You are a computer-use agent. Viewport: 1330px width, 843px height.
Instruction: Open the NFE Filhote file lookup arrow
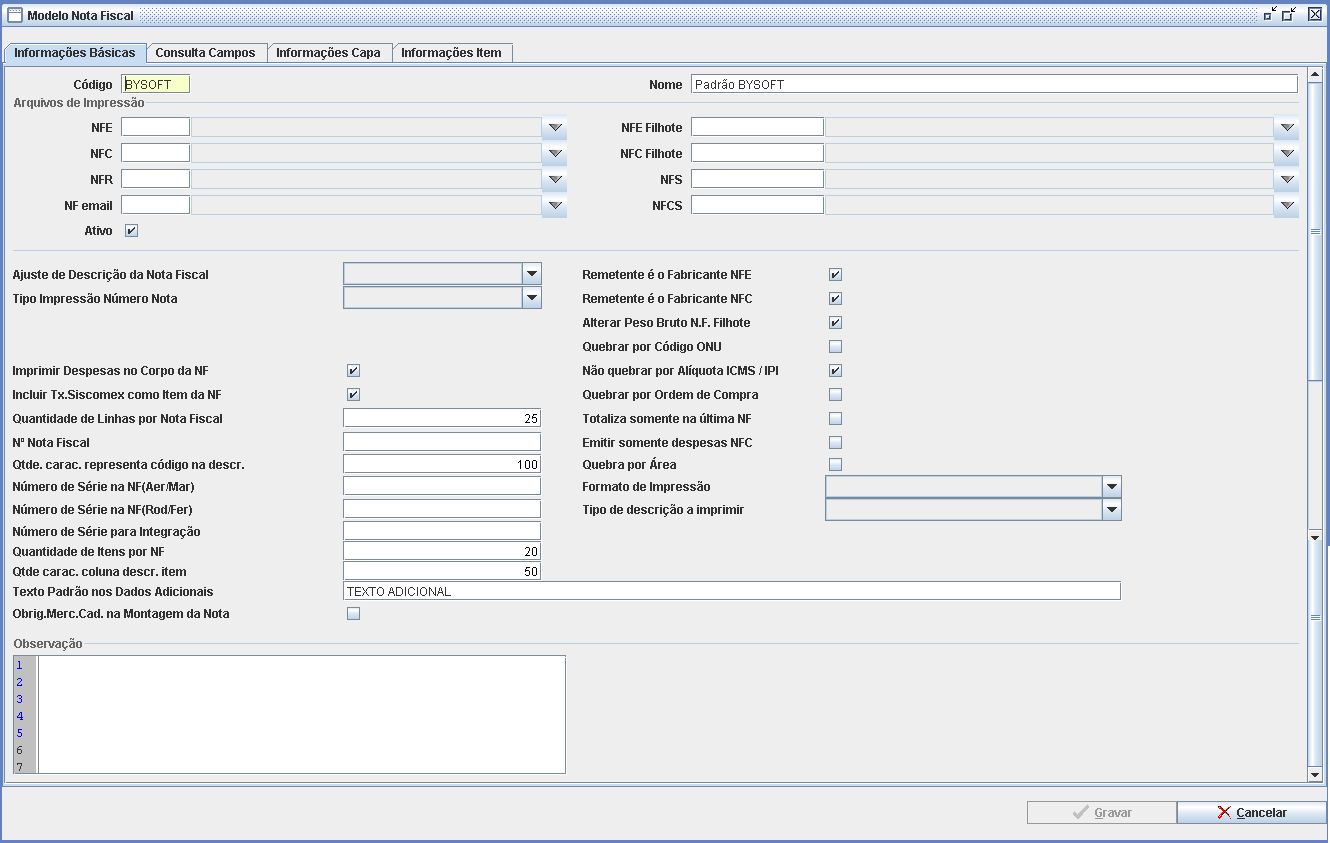1287,127
